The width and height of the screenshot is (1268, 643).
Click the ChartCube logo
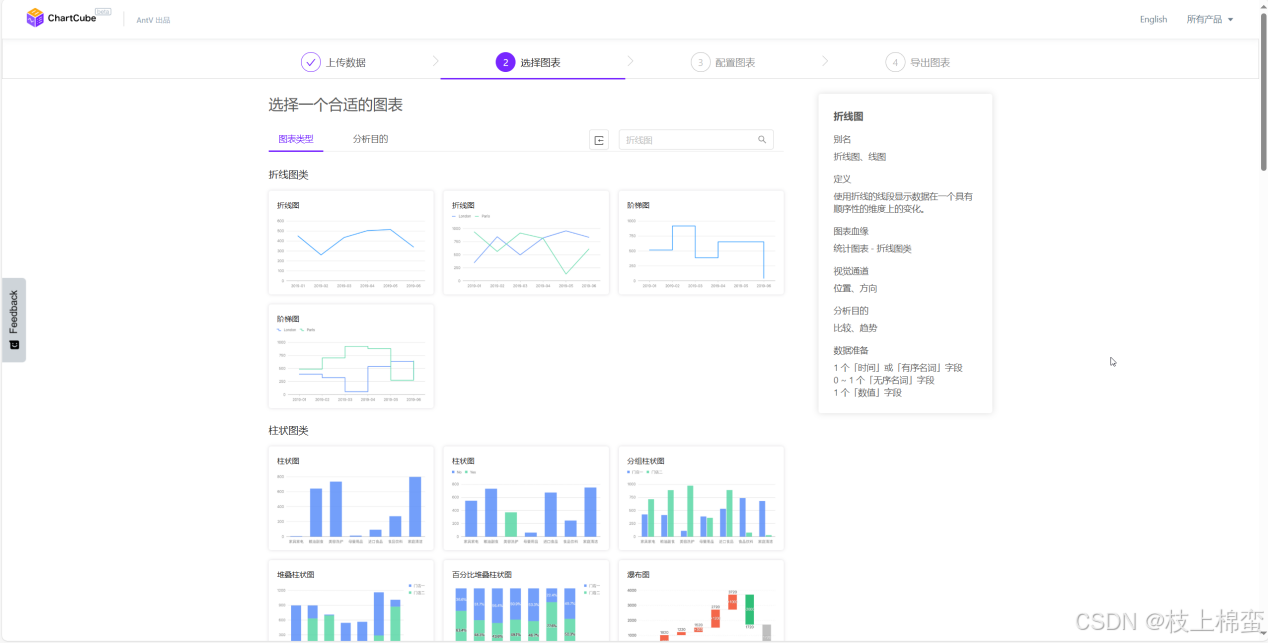[x=68, y=17]
